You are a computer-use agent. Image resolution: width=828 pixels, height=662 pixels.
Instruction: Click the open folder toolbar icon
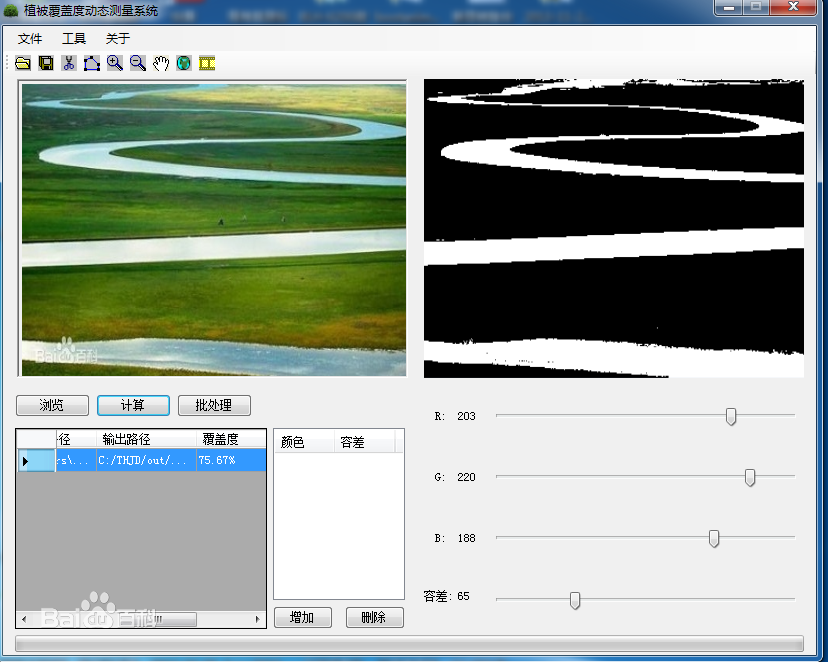(22, 63)
